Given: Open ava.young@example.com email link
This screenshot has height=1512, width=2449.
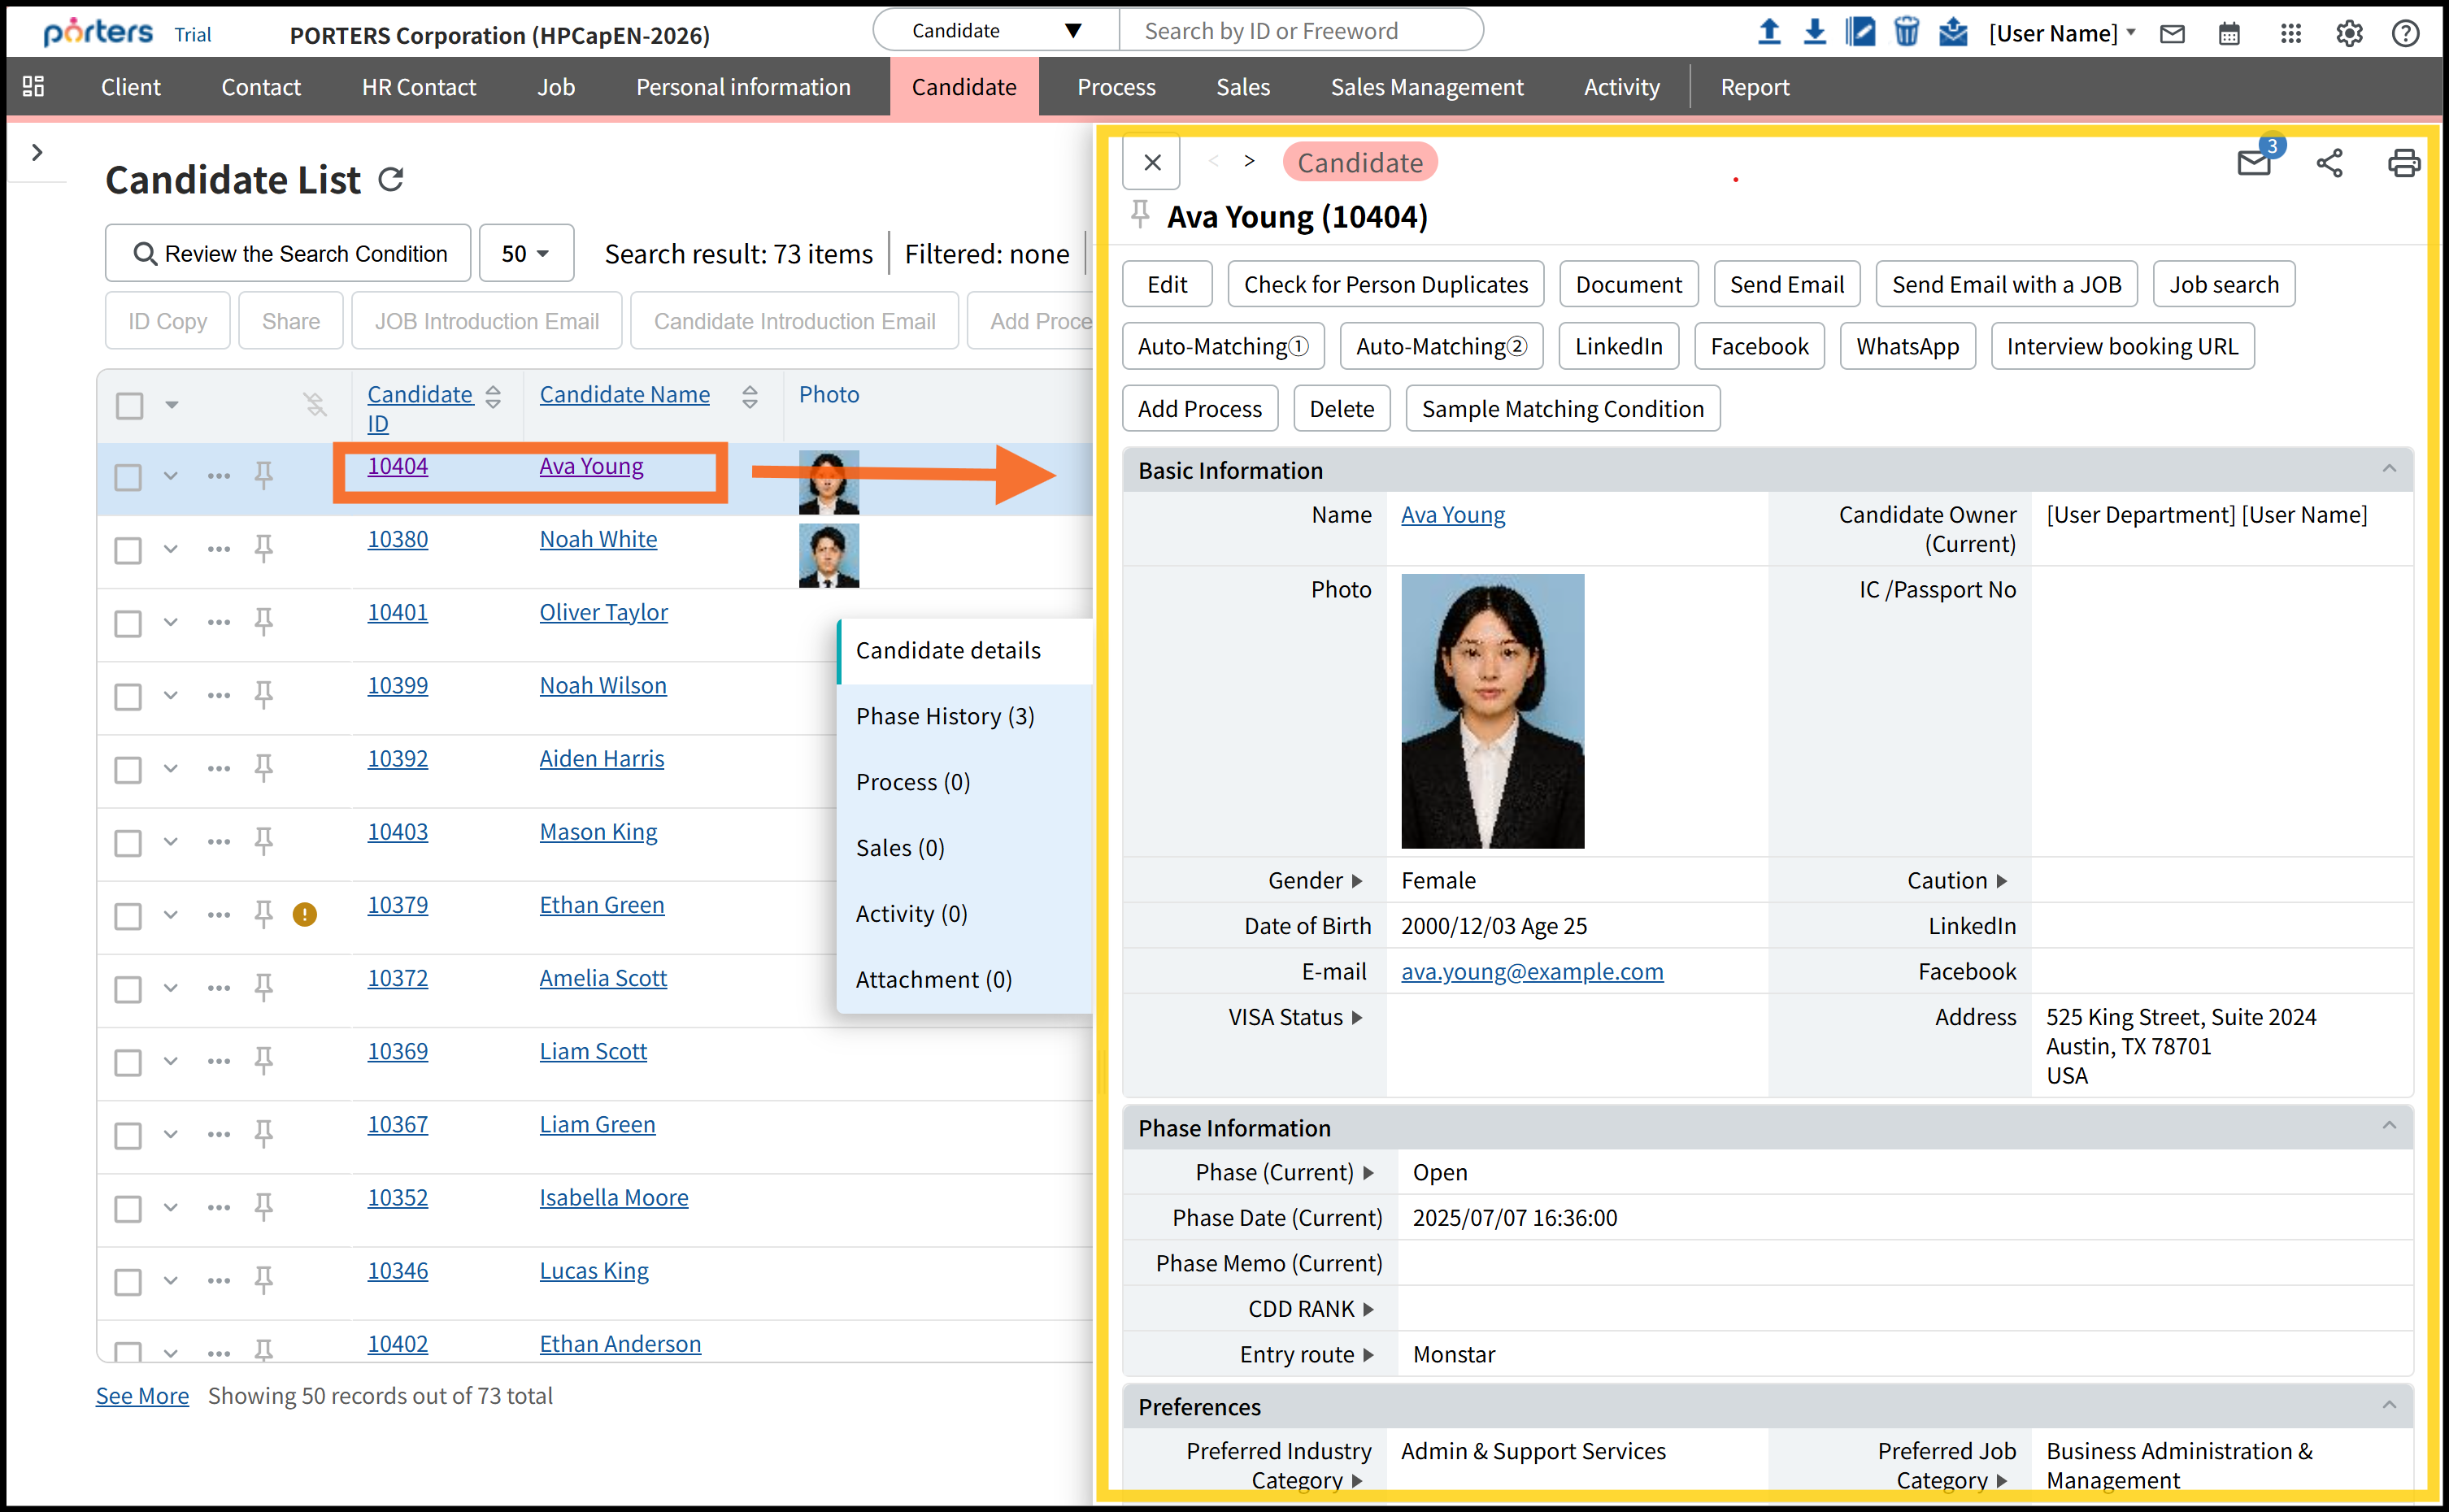Looking at the screenshot, I should coord(1531,971).
